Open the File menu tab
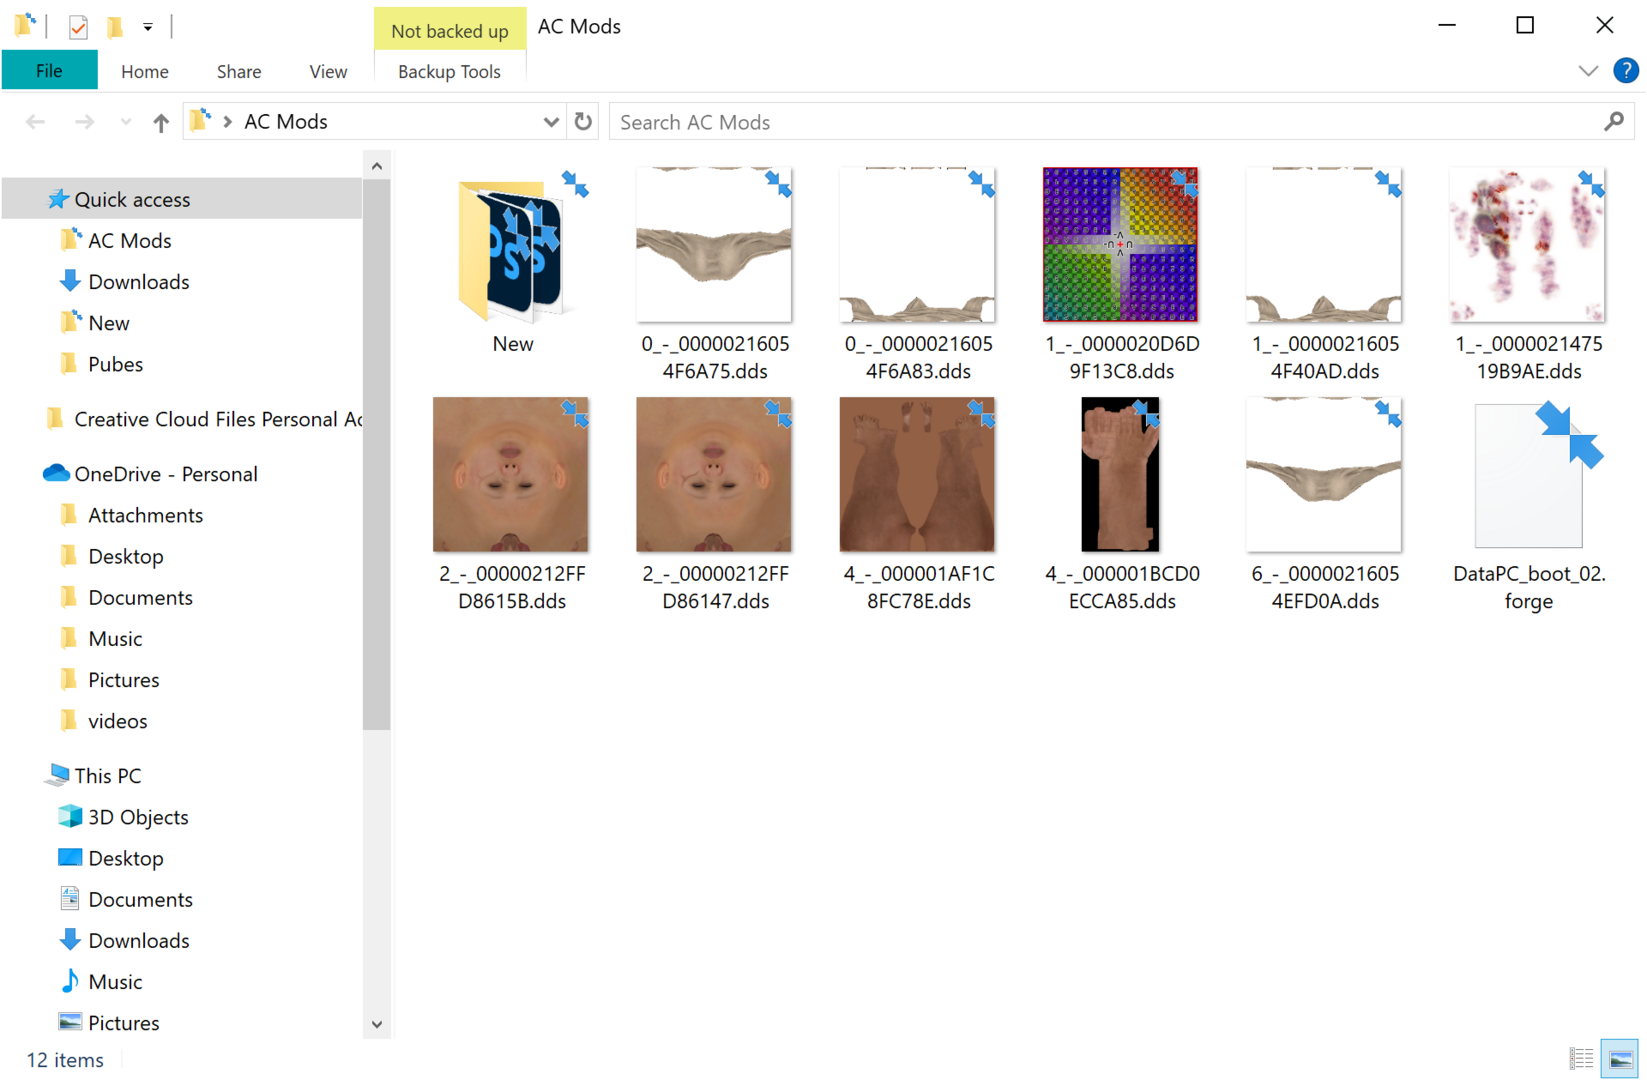The image size is (1647, 1080). point(49,71)
